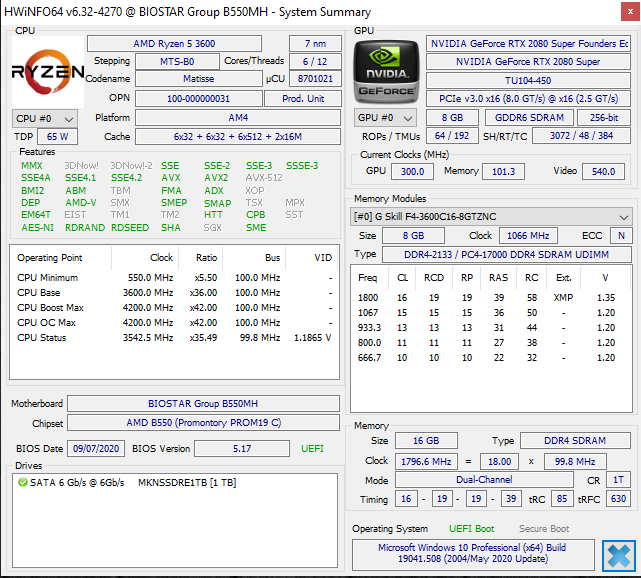Click the 256-bit bus width field

[x=604, y=118]
